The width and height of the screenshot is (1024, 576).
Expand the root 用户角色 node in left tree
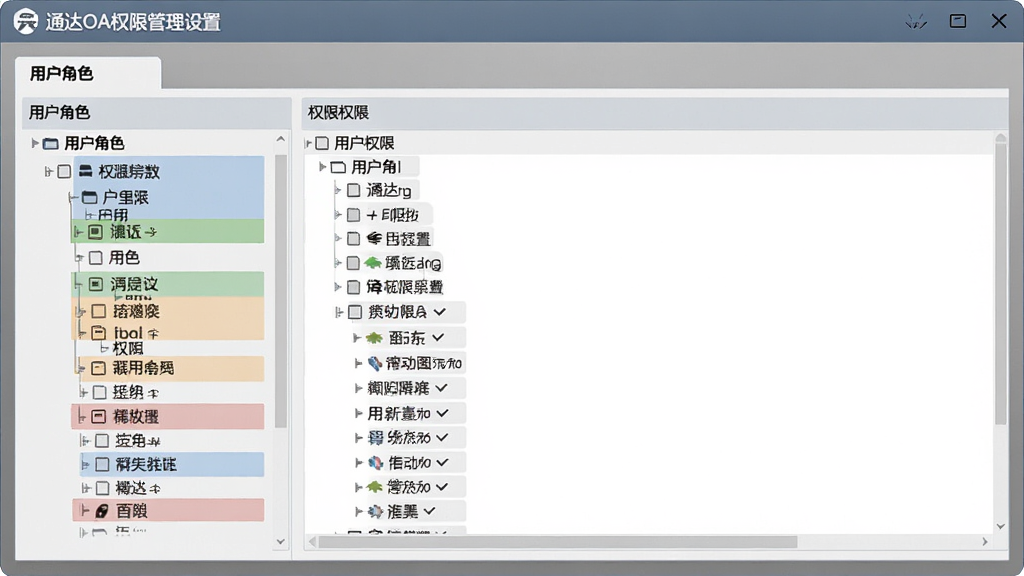[35, 143]
